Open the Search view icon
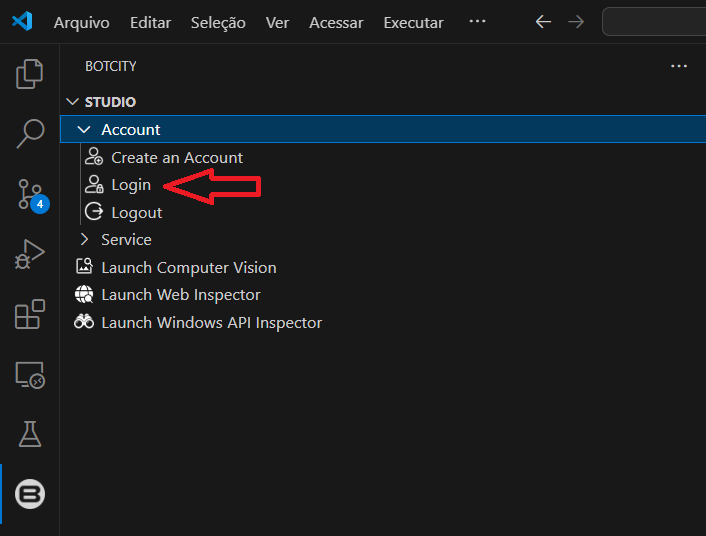Image resolution: width=706 pixels, height=536 pixels. click(x=30, y=133)
